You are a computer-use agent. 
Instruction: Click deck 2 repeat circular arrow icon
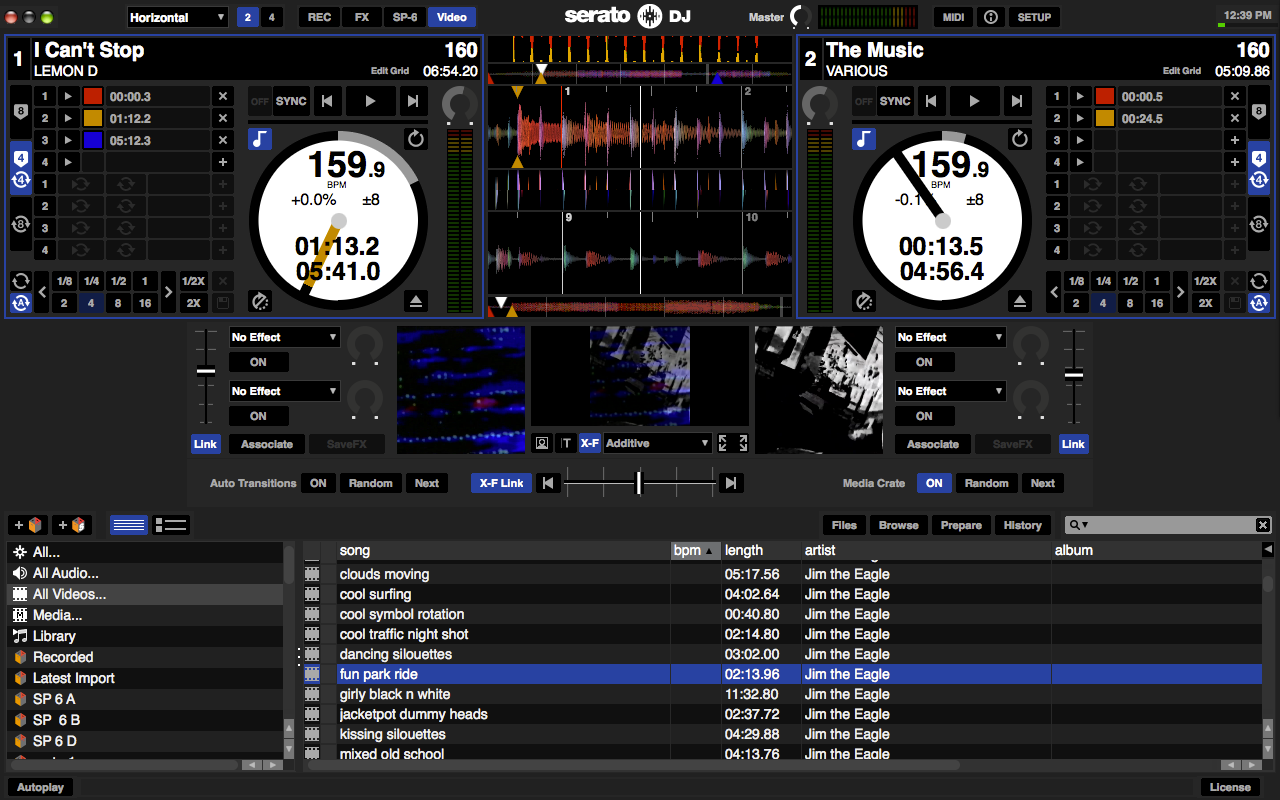point(1020,139)
